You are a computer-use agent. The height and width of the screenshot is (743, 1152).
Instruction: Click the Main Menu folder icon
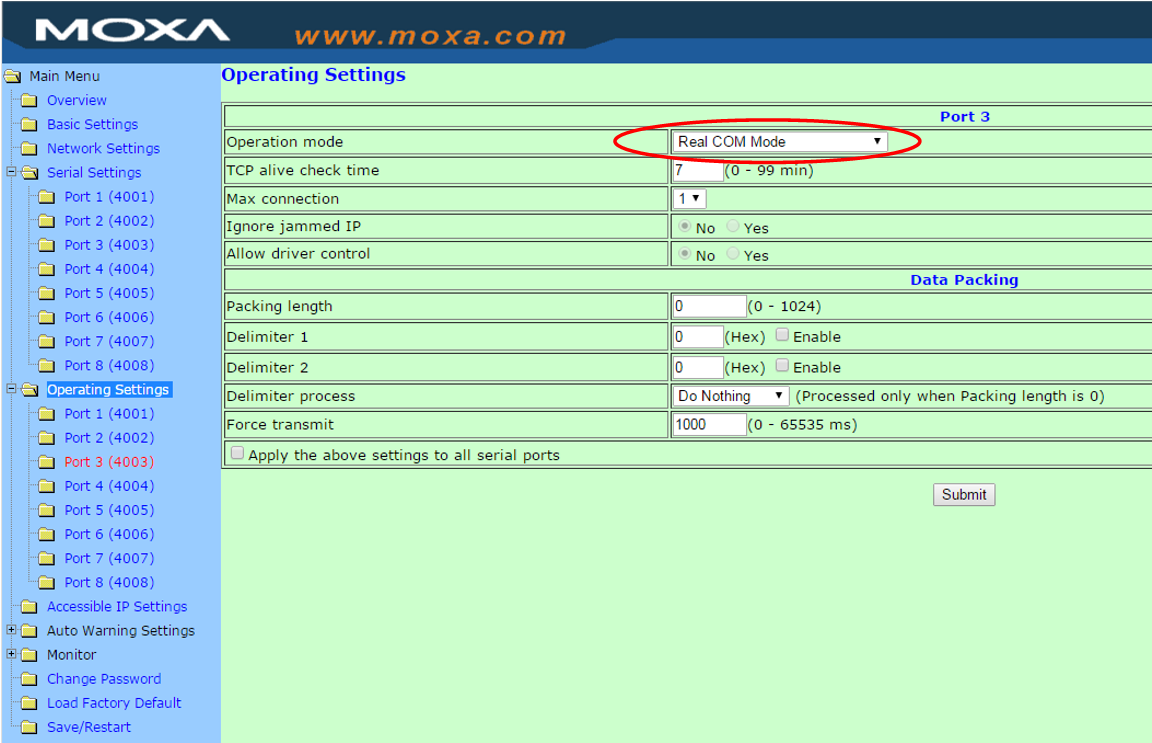[12, 76]
